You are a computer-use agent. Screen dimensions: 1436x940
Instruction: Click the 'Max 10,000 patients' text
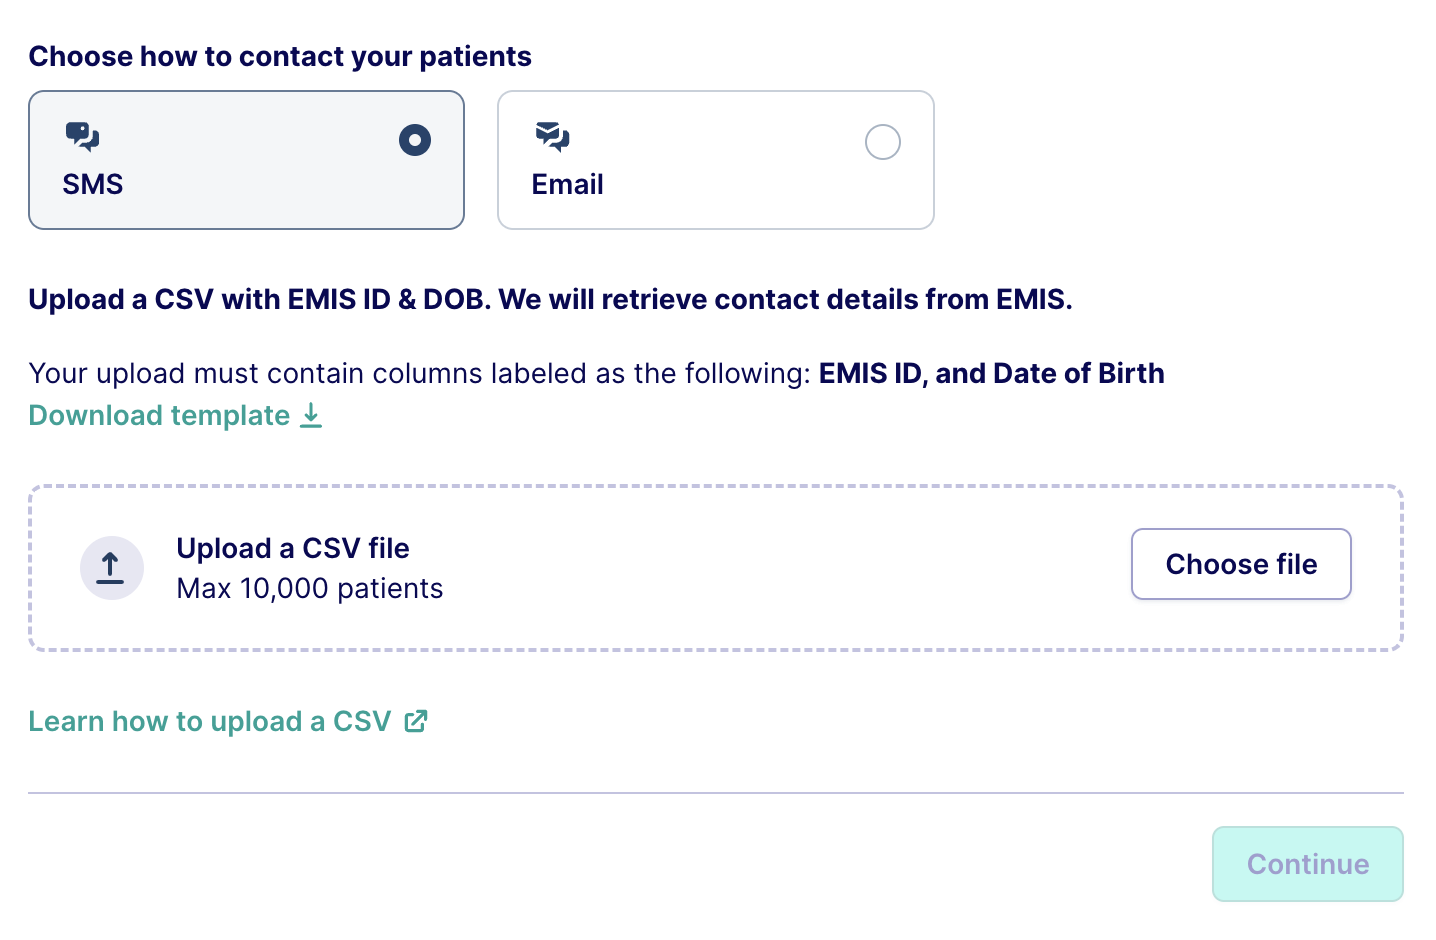pyautogui.click(x=310, y=589)
